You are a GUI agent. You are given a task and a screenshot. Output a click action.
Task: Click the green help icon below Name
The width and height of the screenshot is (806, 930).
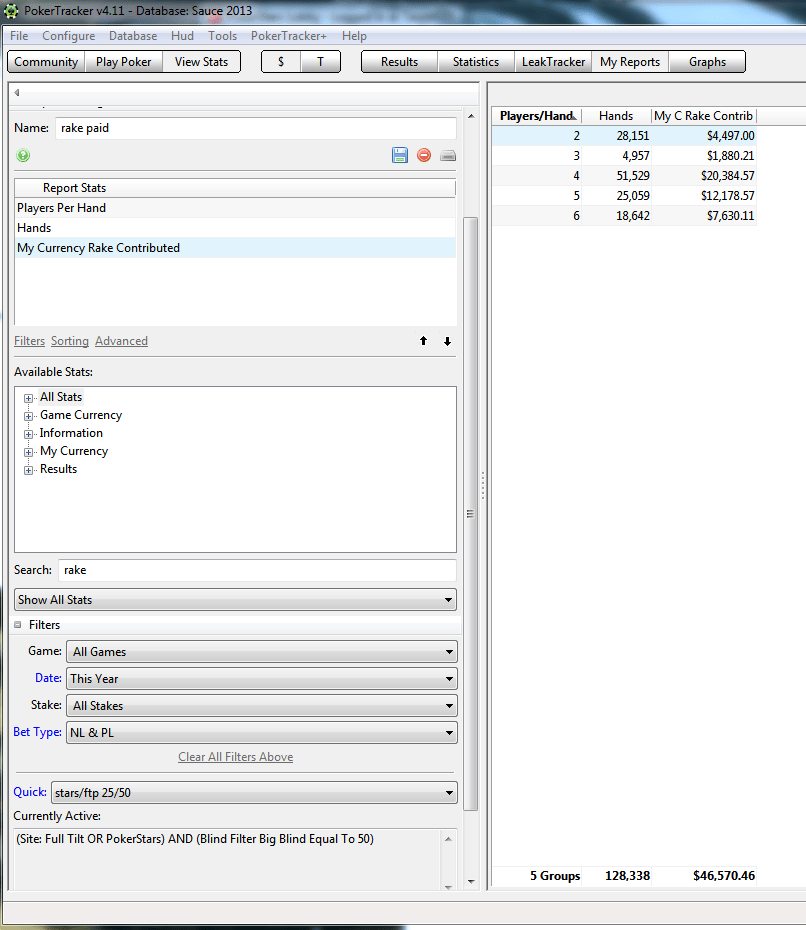(23, 155)
